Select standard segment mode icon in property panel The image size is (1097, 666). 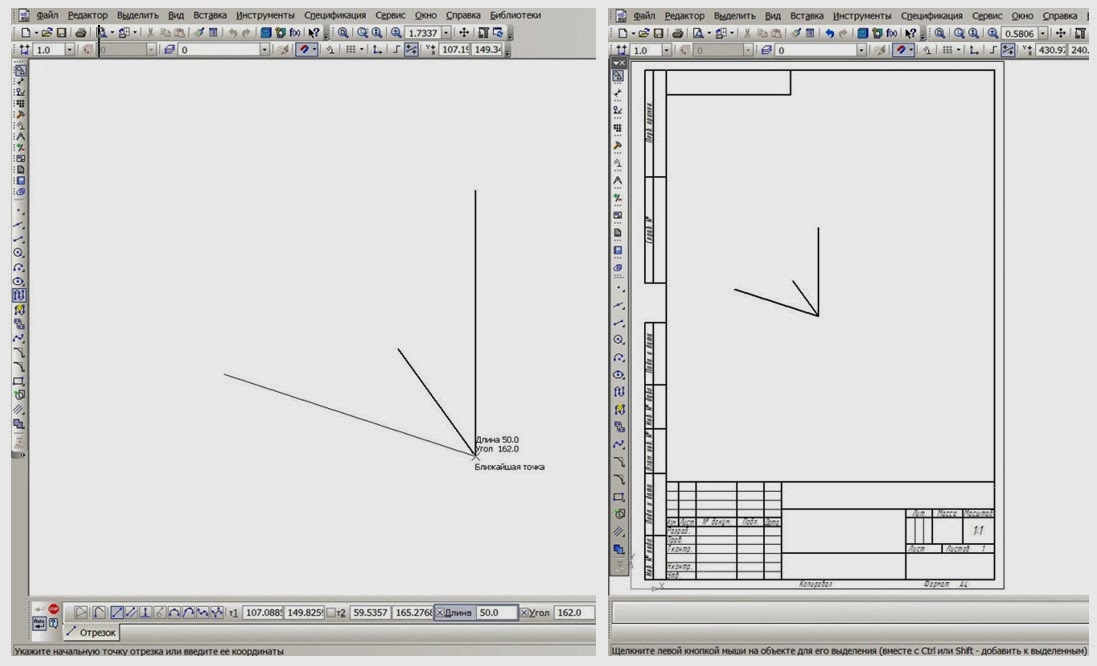(x=117, y=612)
